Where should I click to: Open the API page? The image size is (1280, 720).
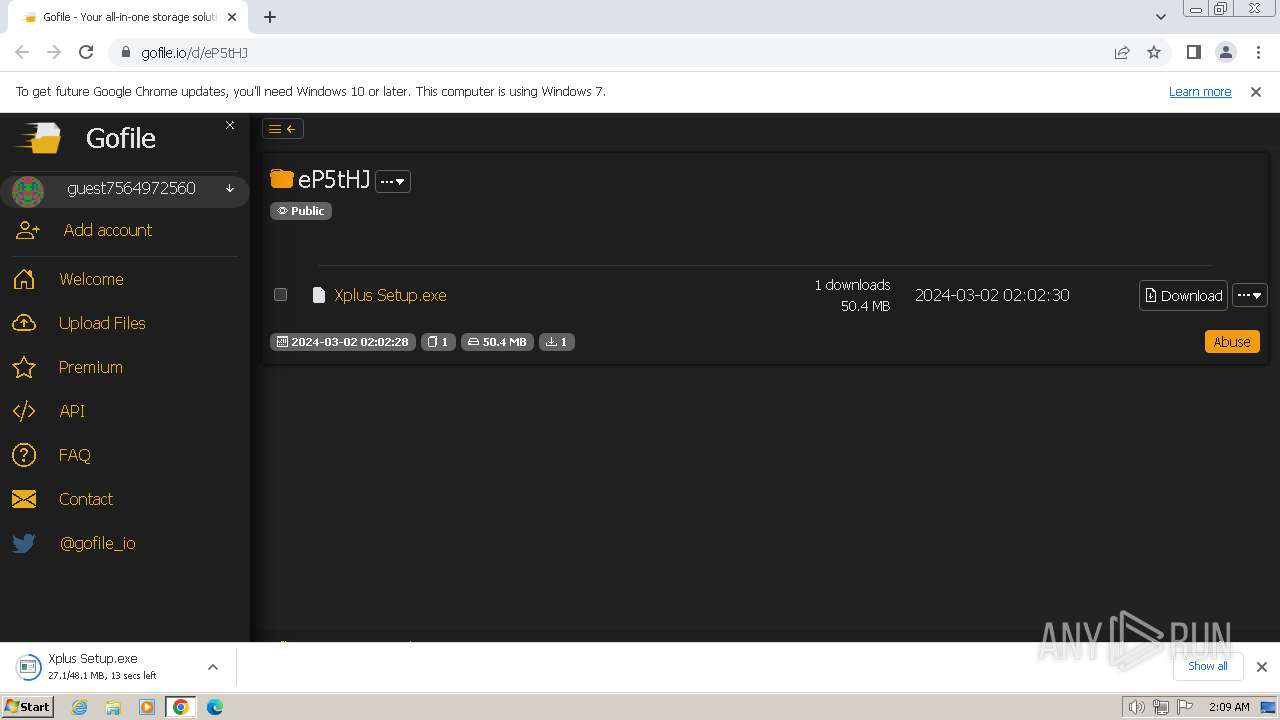[72, 411]
